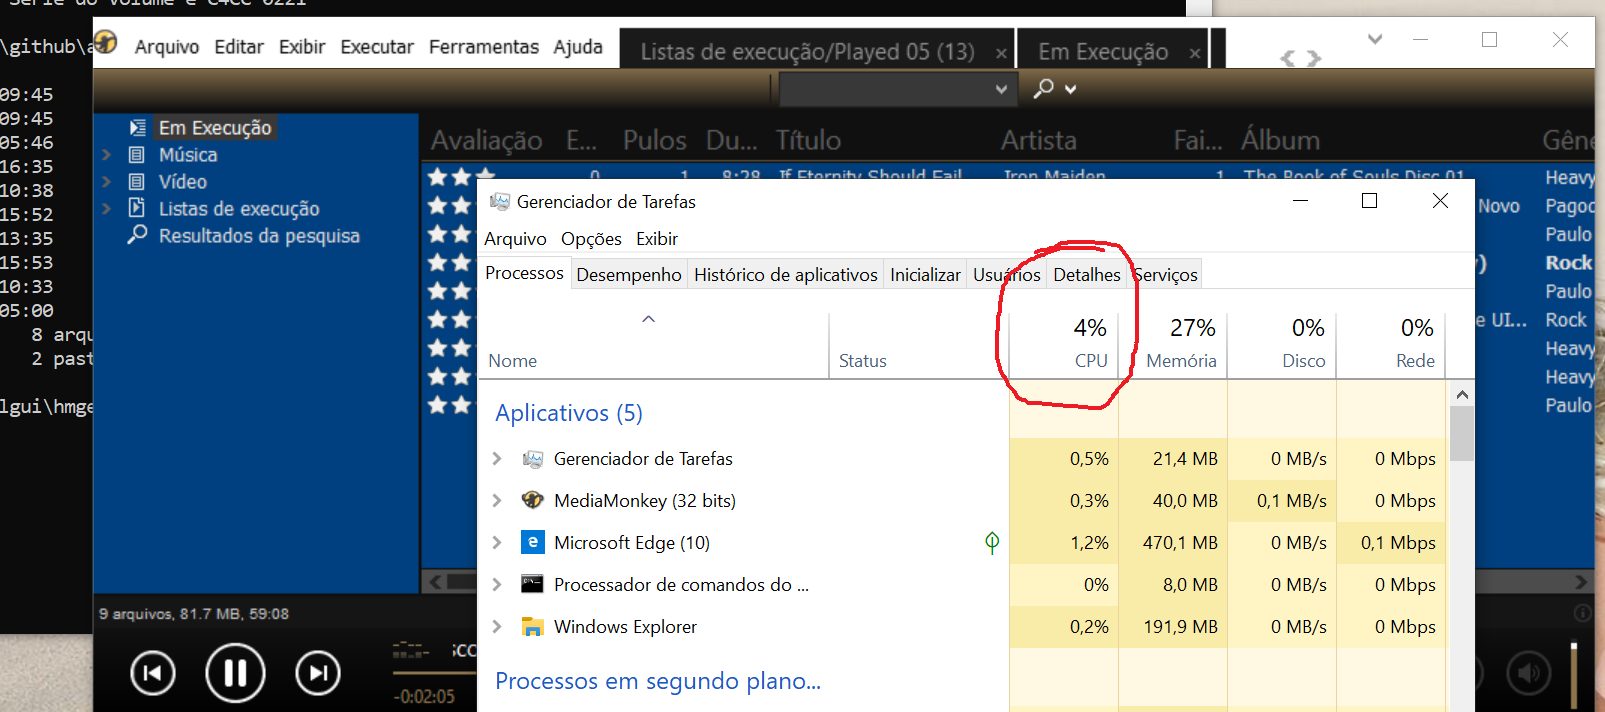Image resolution: width=1605 pixels, height=712 pixels.
Task: Expand MediaMonkey (32 bits) process row
Action: point(497,501)
